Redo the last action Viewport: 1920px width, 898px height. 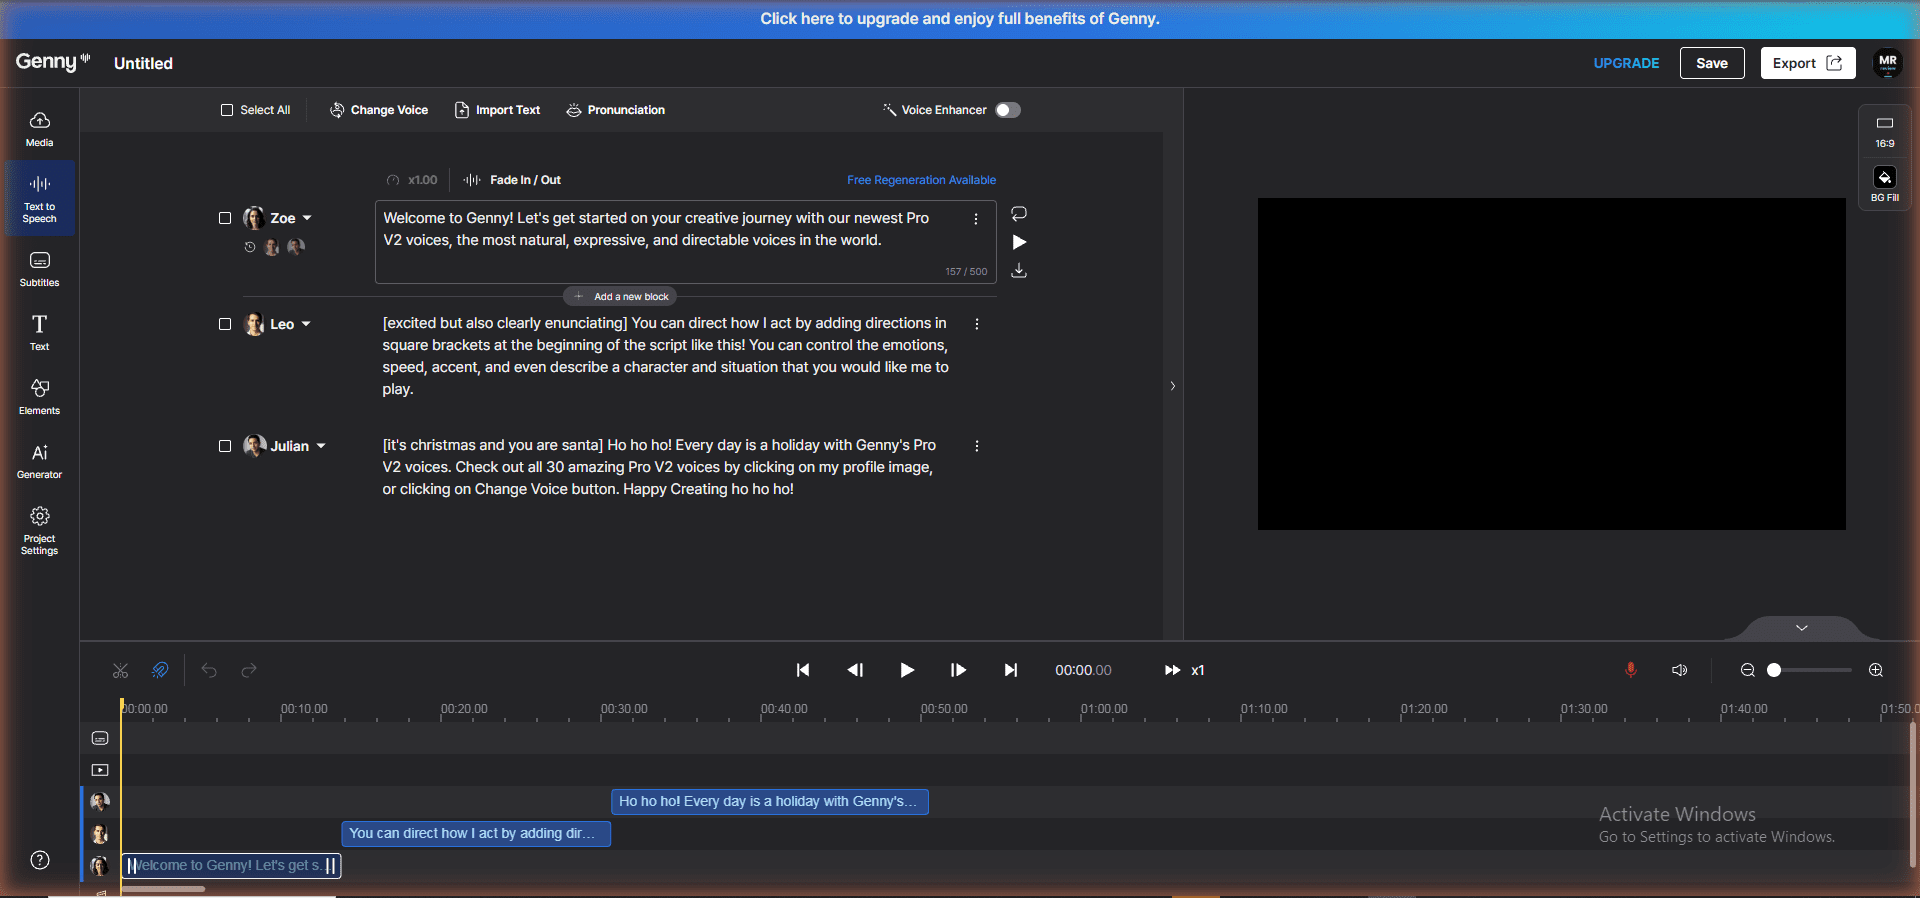[249, 670]
